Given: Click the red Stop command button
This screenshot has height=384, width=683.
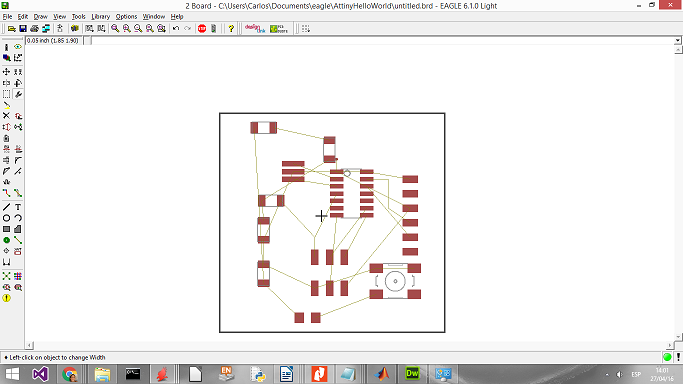Looking at the screenshot, I should 202,29.
